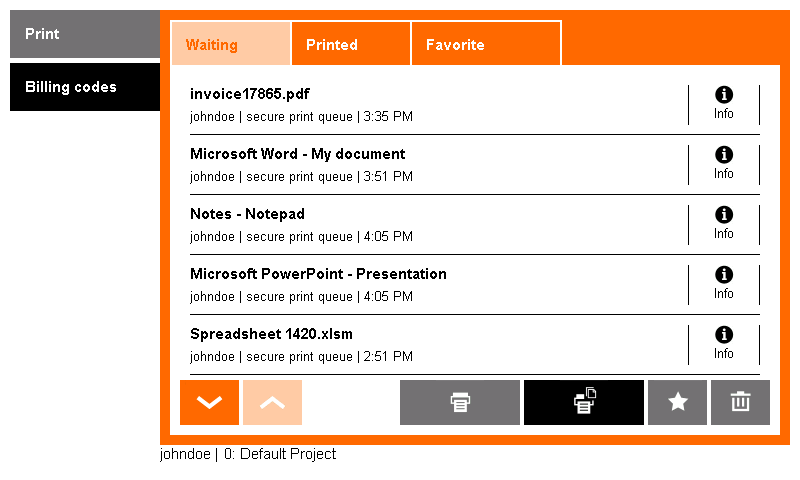Open Info for Microsoft PowerPoint - Presentation
This screenshot has height=480, width=800.
tap(723, 285)
